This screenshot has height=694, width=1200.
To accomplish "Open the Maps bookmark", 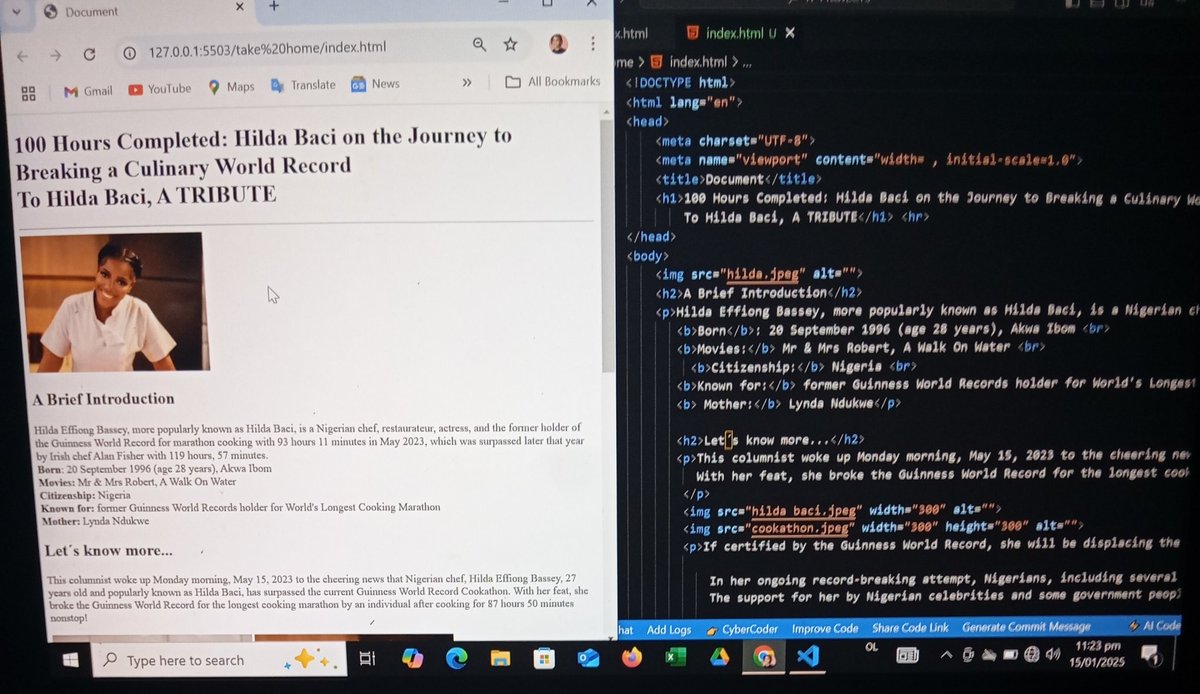I will (231, 87).
